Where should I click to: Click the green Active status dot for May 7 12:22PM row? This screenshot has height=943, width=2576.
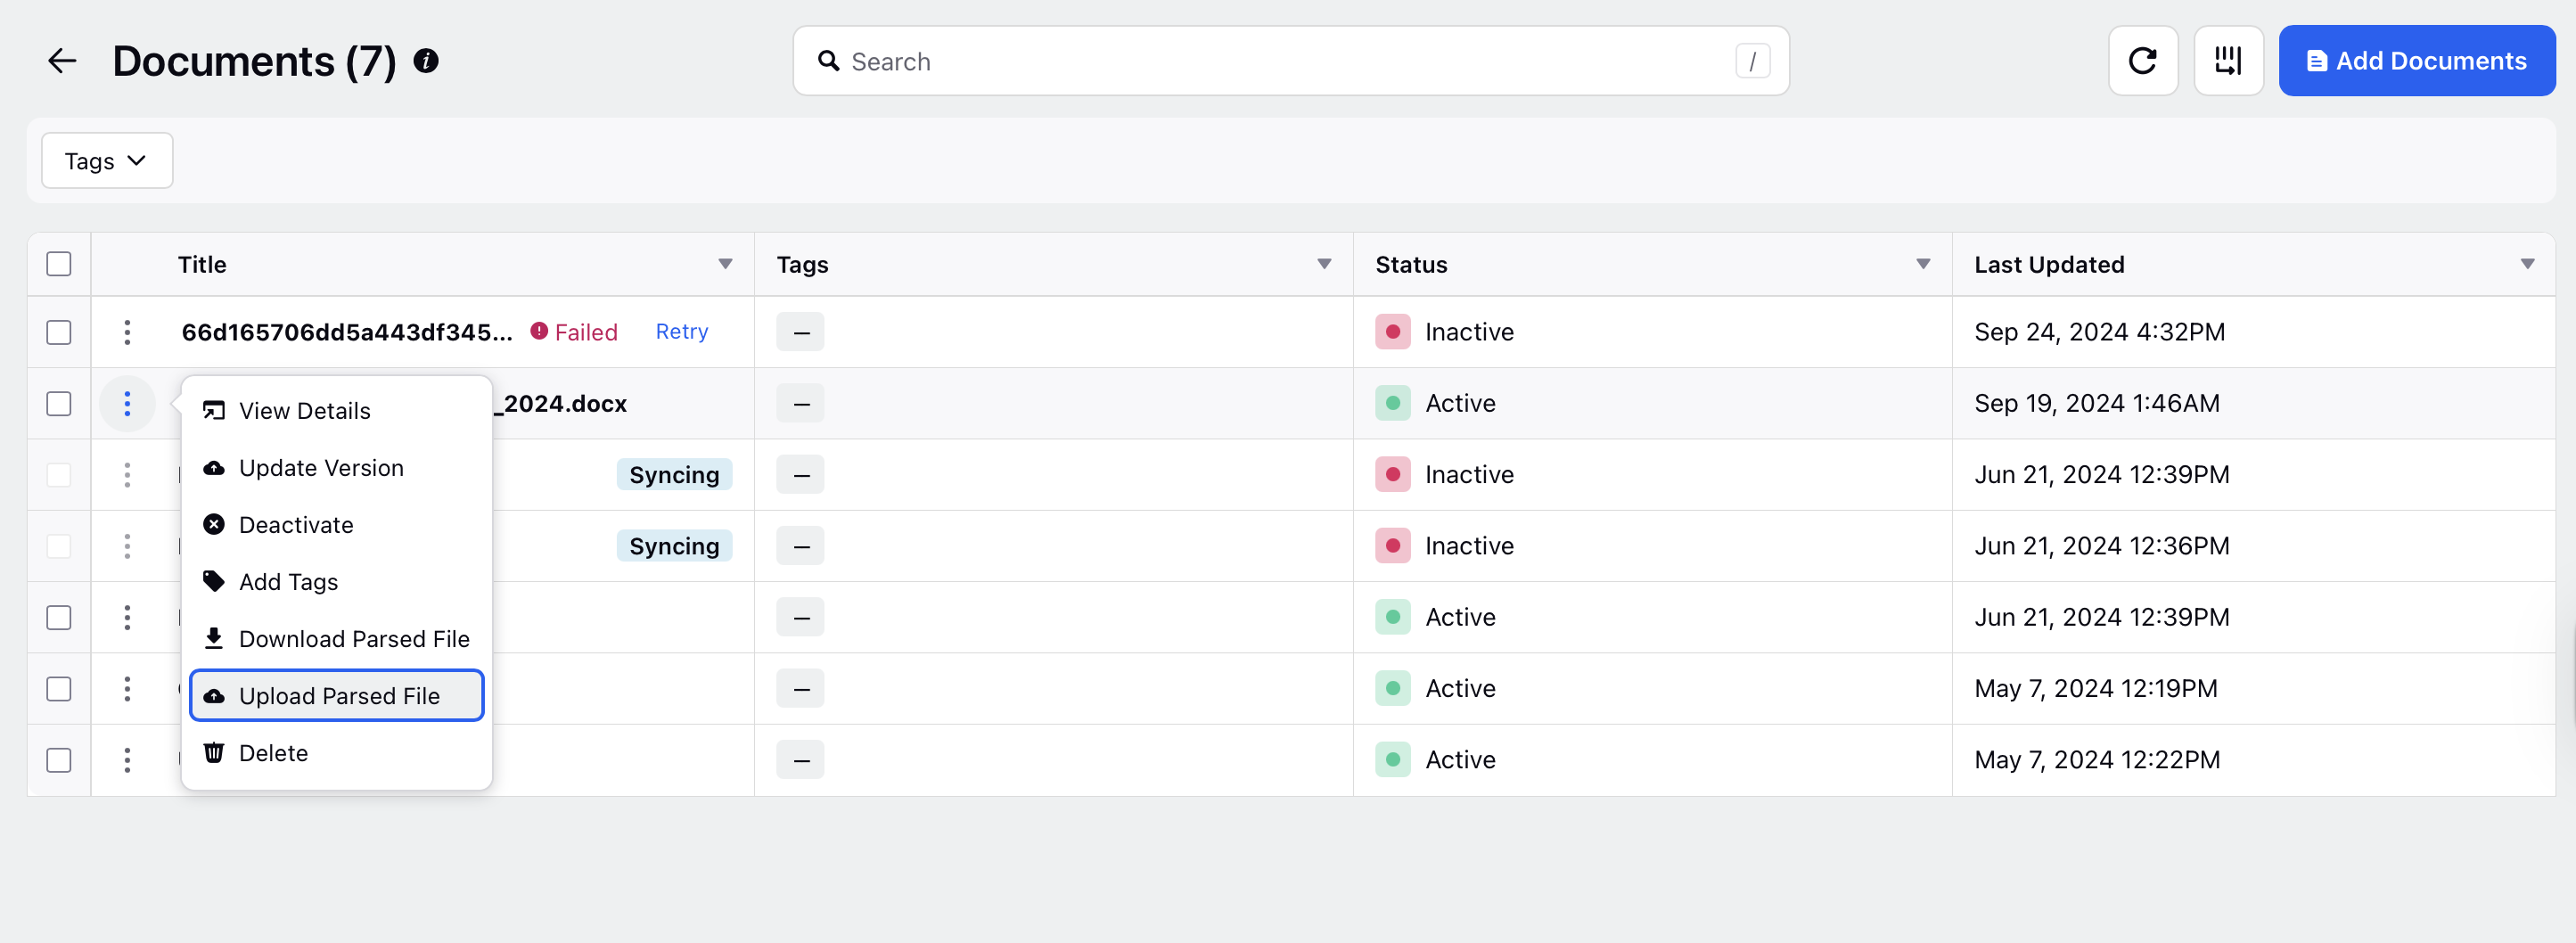coord(1392,760)
